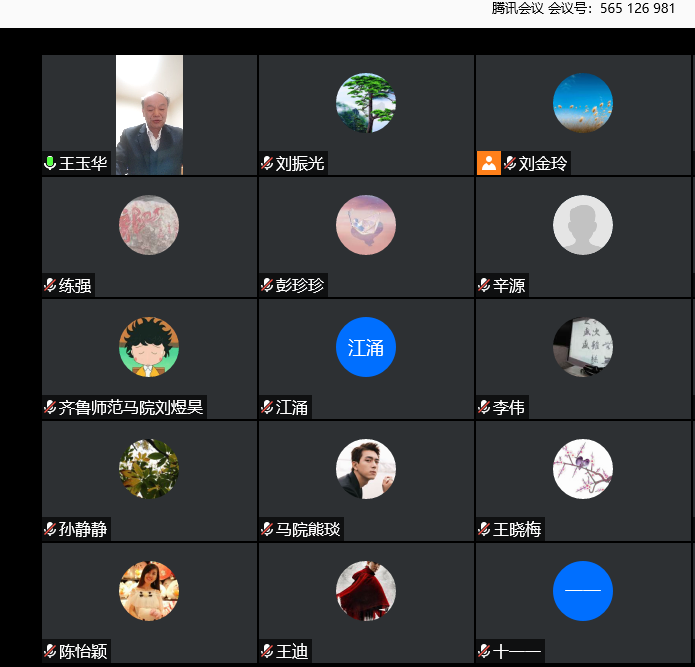Click the muted mic icon beside 辛源
The height and width of the screenshot is (667, 695).
coord(484,285)
